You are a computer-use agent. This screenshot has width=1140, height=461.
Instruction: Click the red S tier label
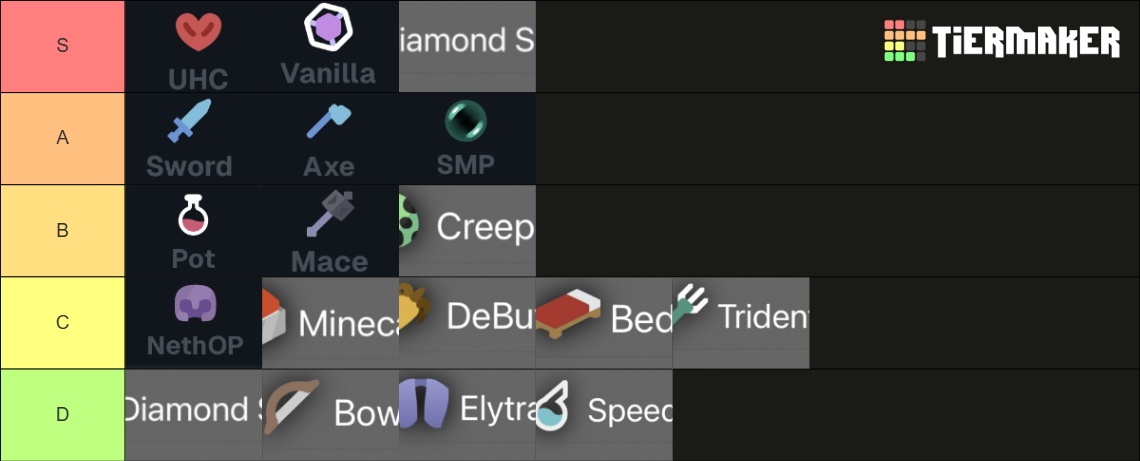63,46
